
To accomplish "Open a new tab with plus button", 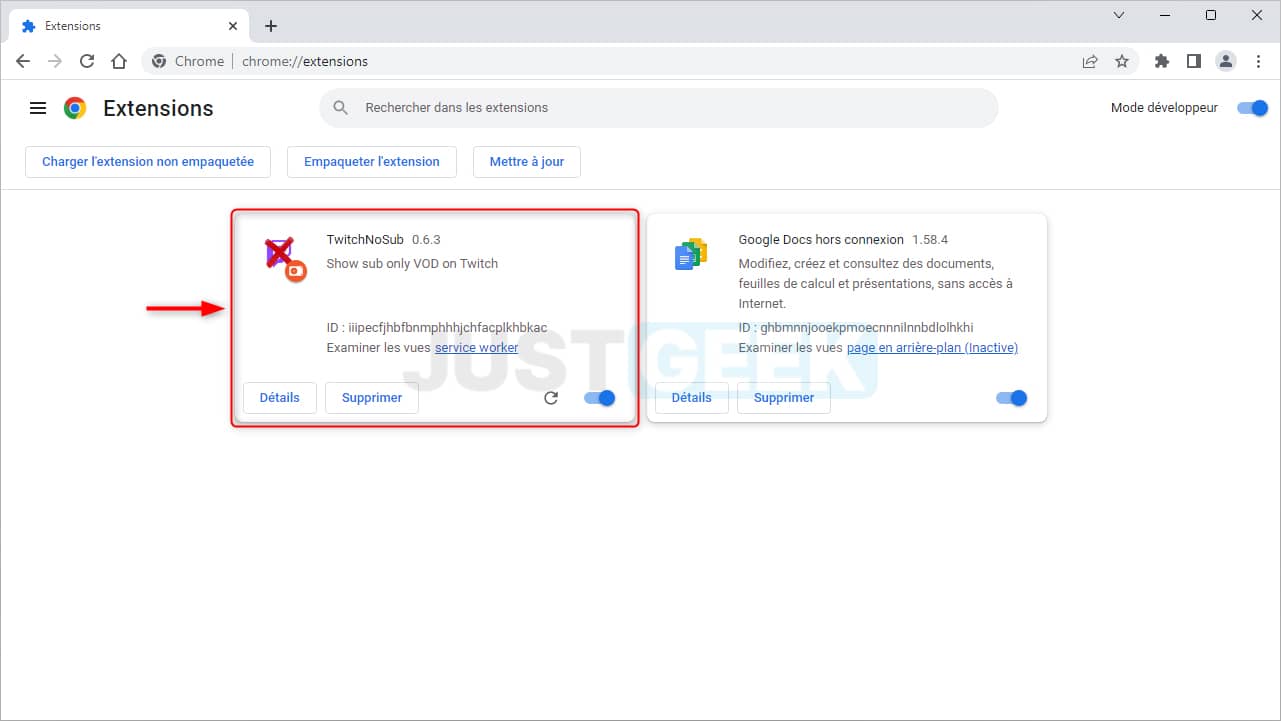I will pos(270,26).
